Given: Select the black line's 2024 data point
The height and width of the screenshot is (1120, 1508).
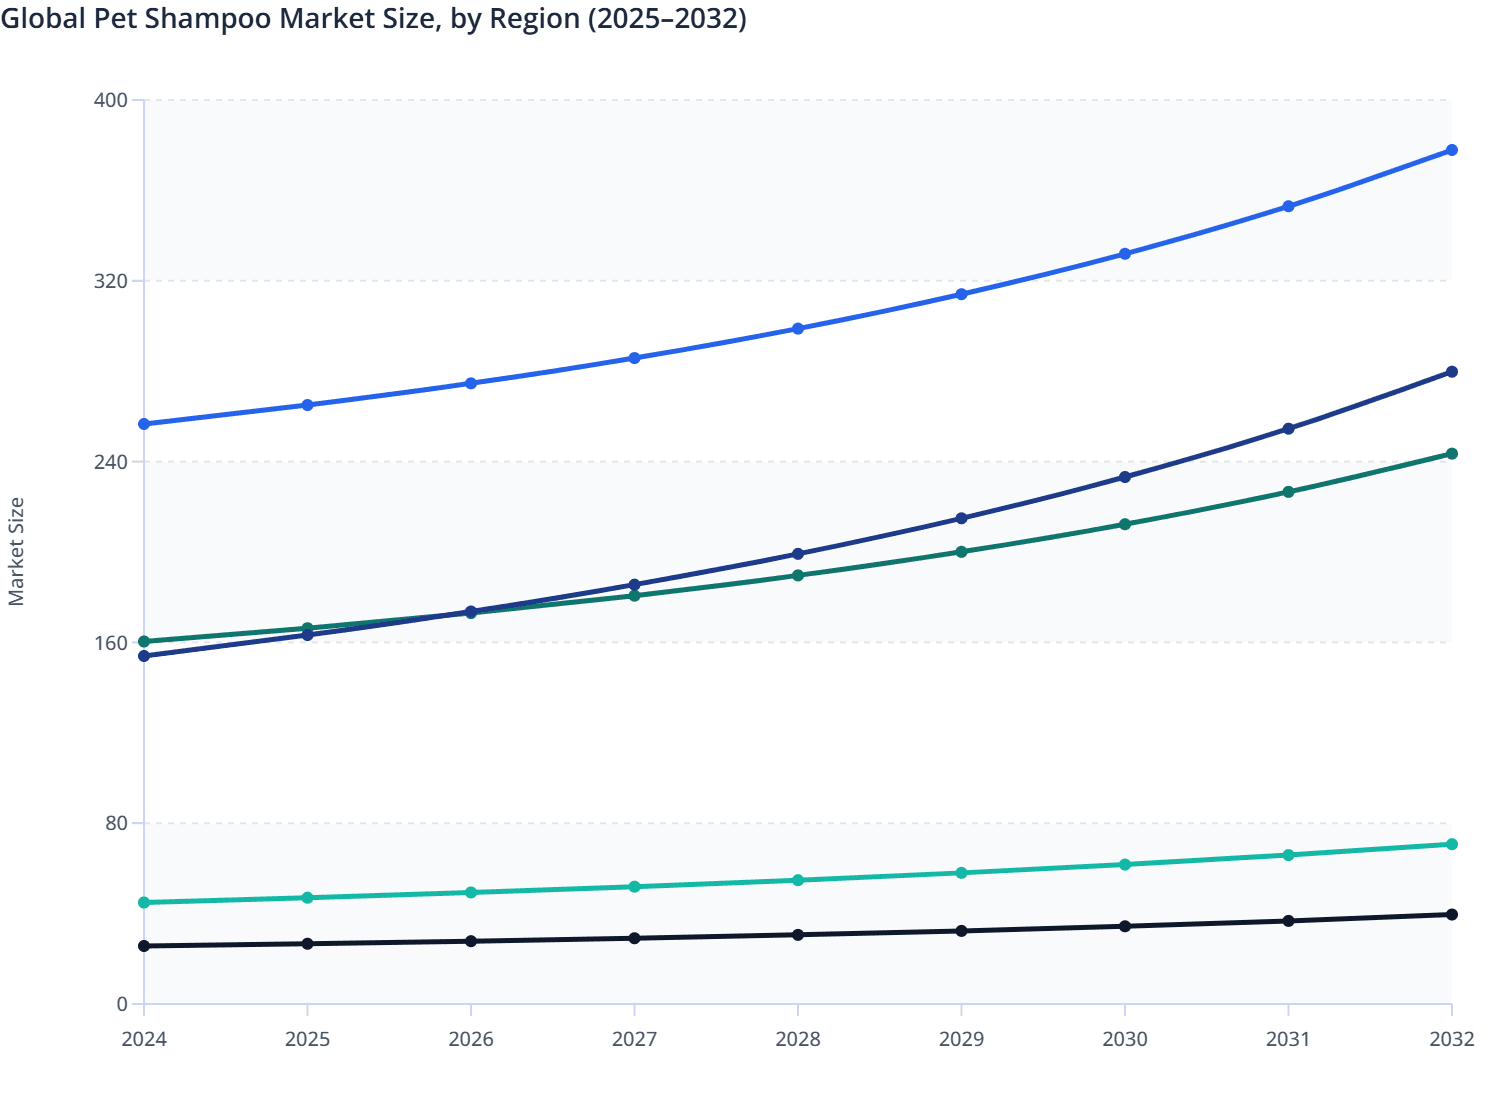Looking at the screenshot, I should 144,946.
